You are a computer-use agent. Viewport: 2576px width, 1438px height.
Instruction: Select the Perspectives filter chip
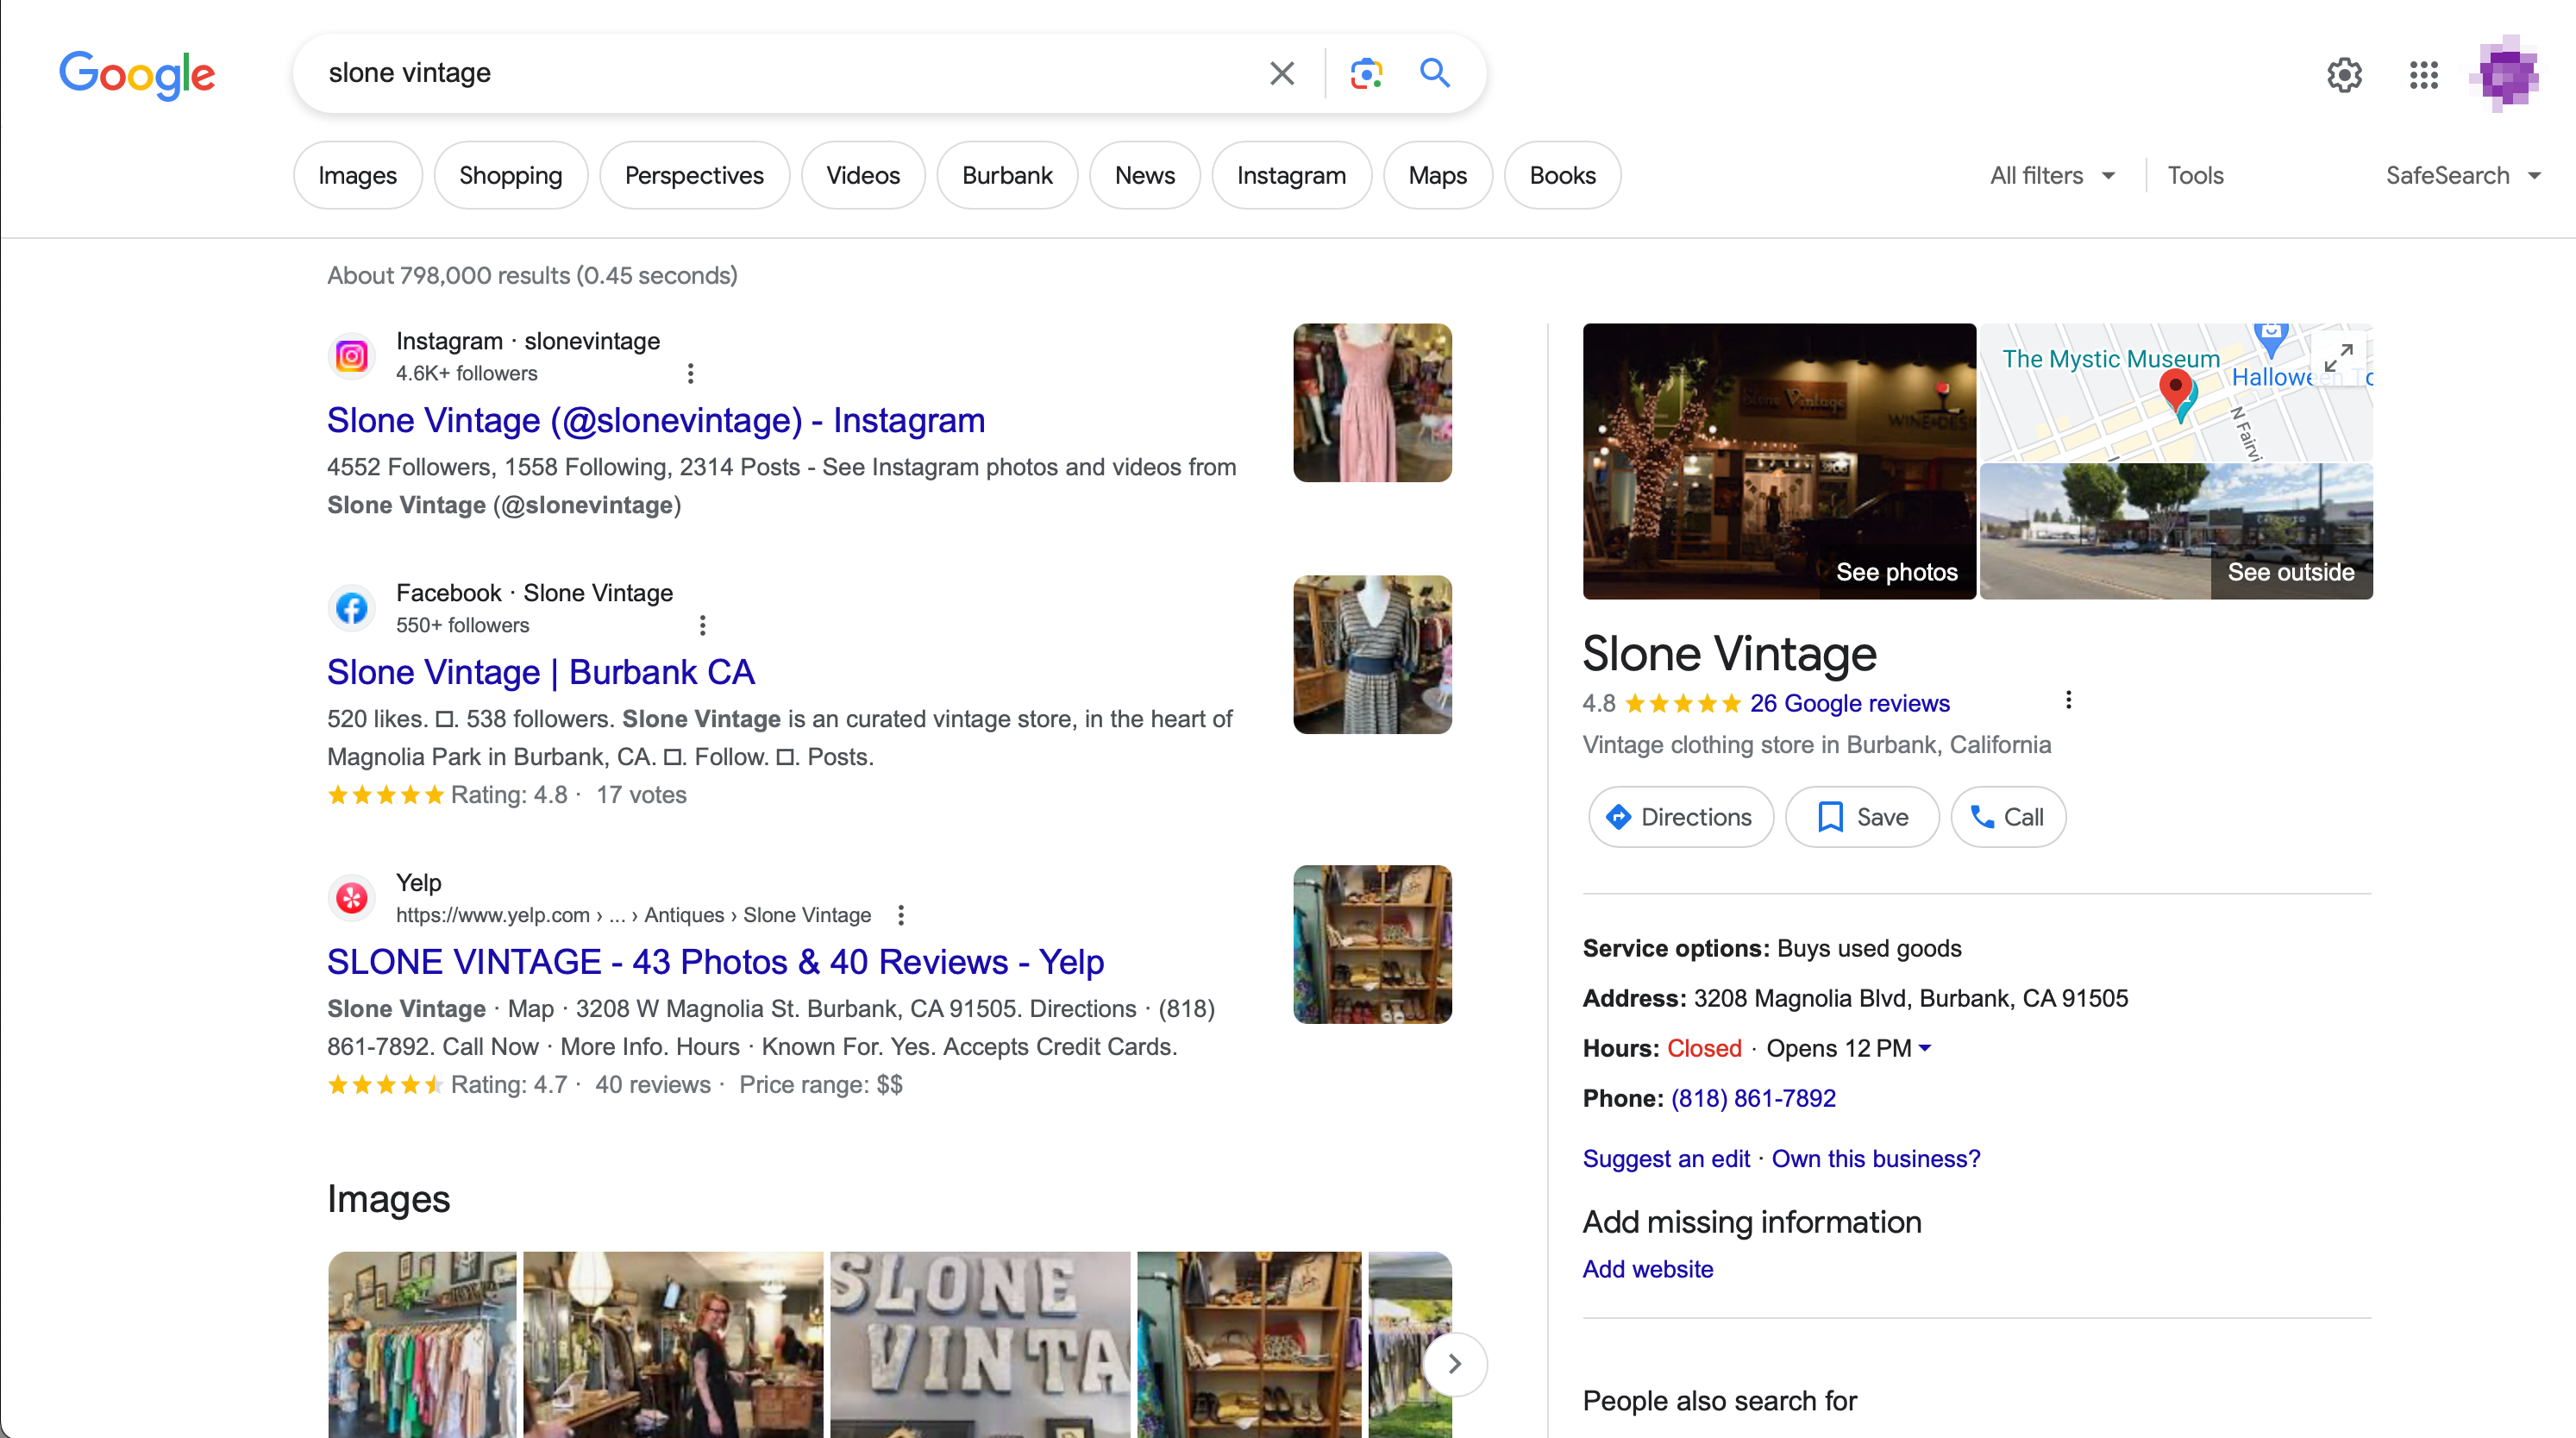pos(694,176)
